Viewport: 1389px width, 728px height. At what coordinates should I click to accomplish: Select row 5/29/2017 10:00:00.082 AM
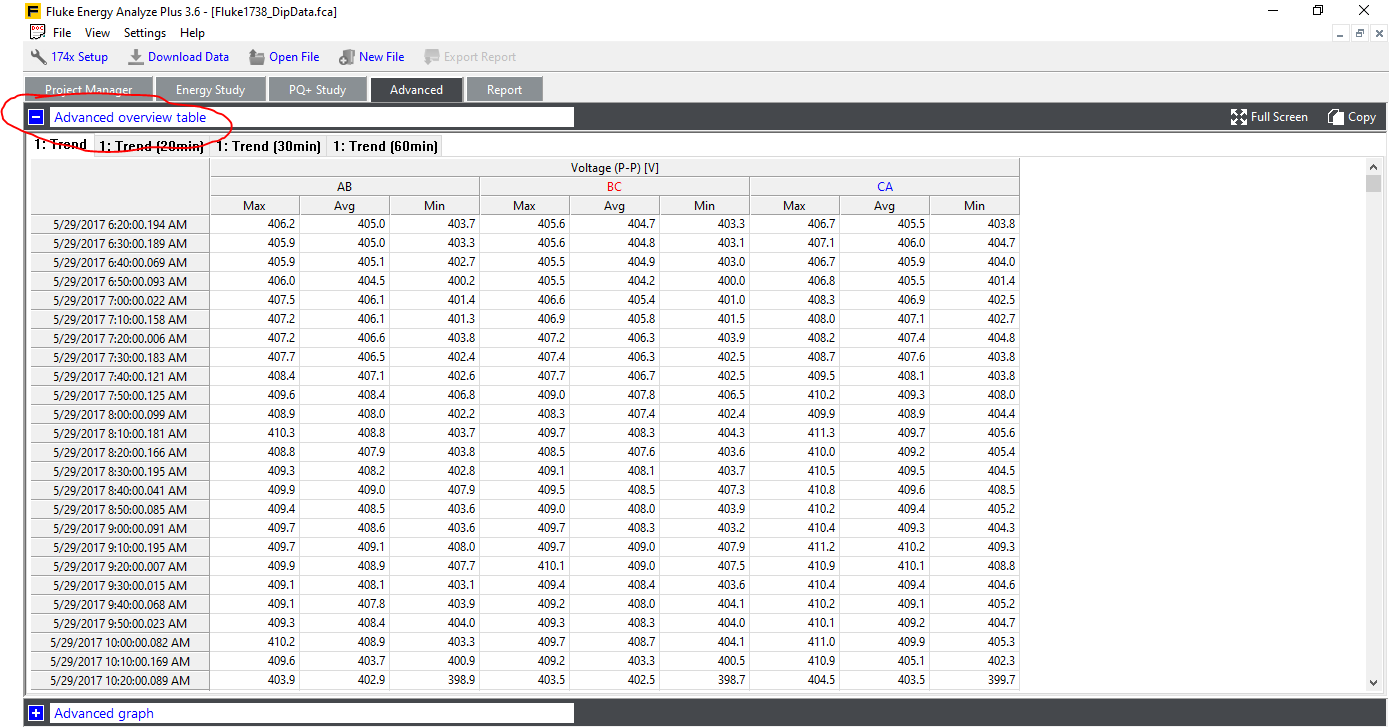[120, 643]
